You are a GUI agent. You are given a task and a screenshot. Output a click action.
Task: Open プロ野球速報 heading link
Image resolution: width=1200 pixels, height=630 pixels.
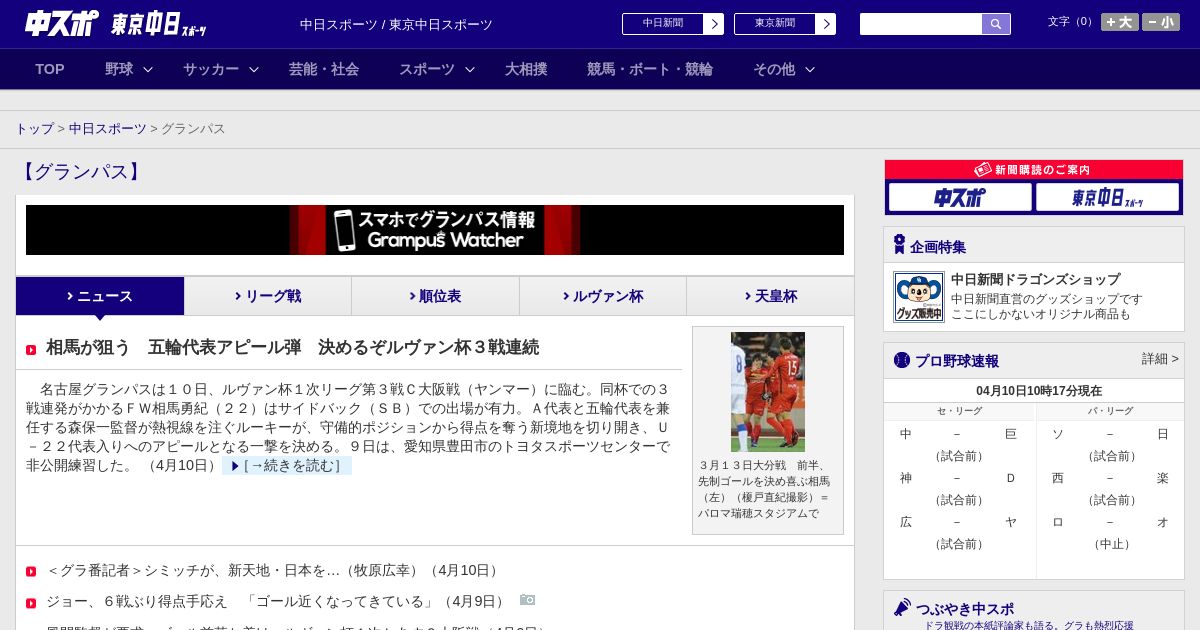957,361
